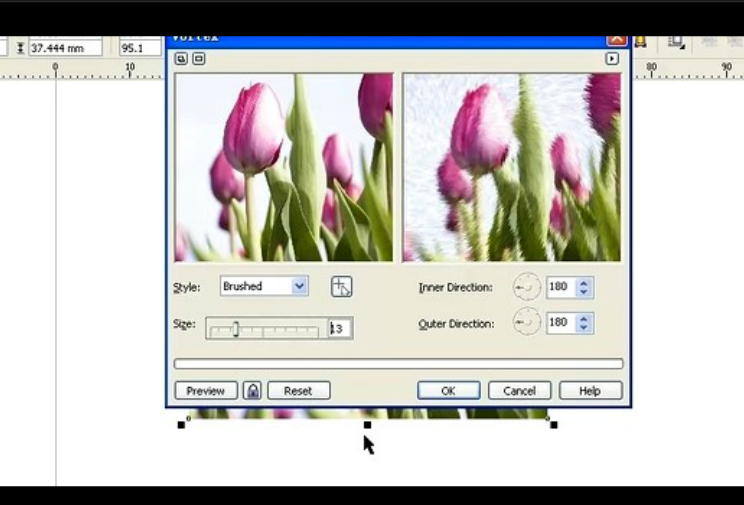Select the center-point picker tool

pos(342,287)
